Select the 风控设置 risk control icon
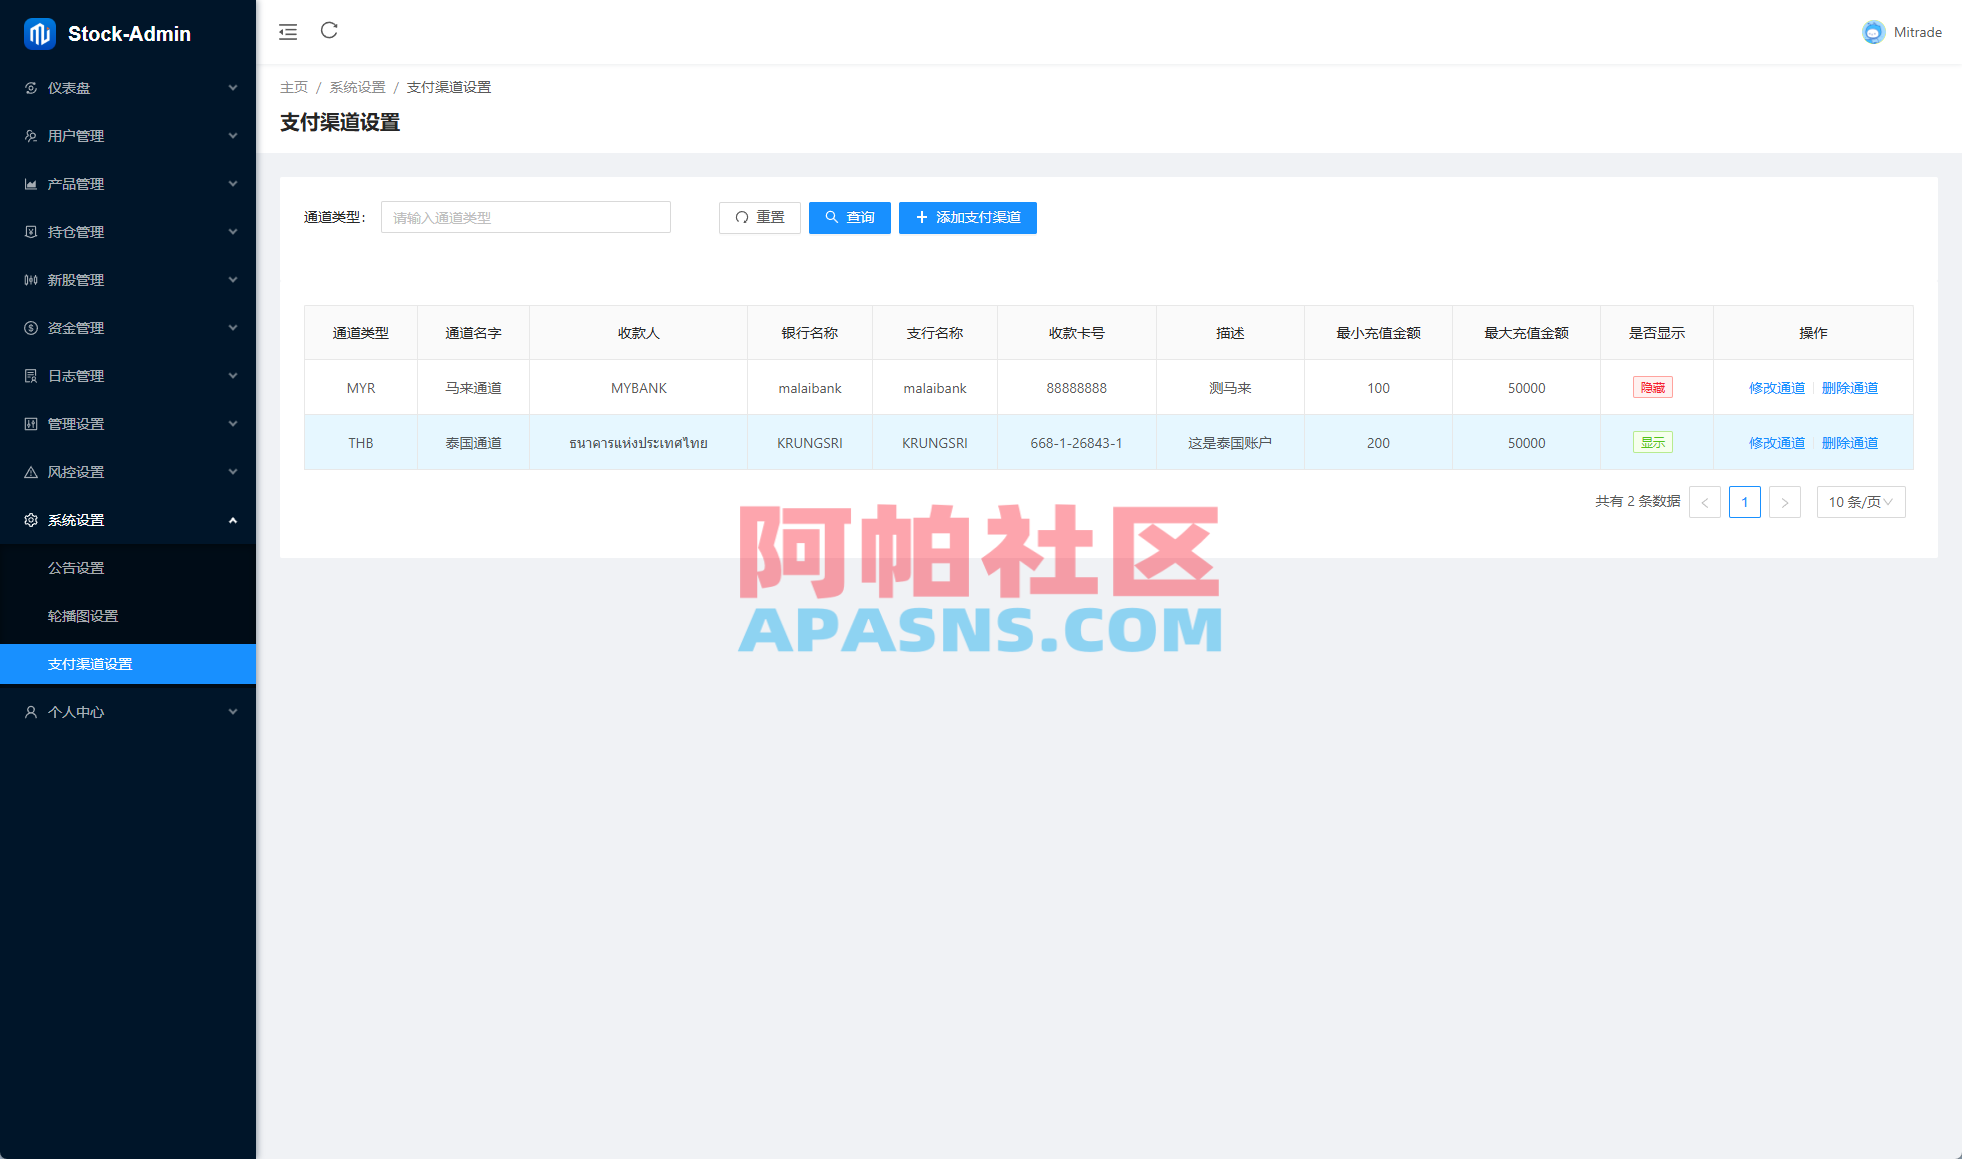Image resolution: width=1962 pixels, height=1159 pixels. 30,472
